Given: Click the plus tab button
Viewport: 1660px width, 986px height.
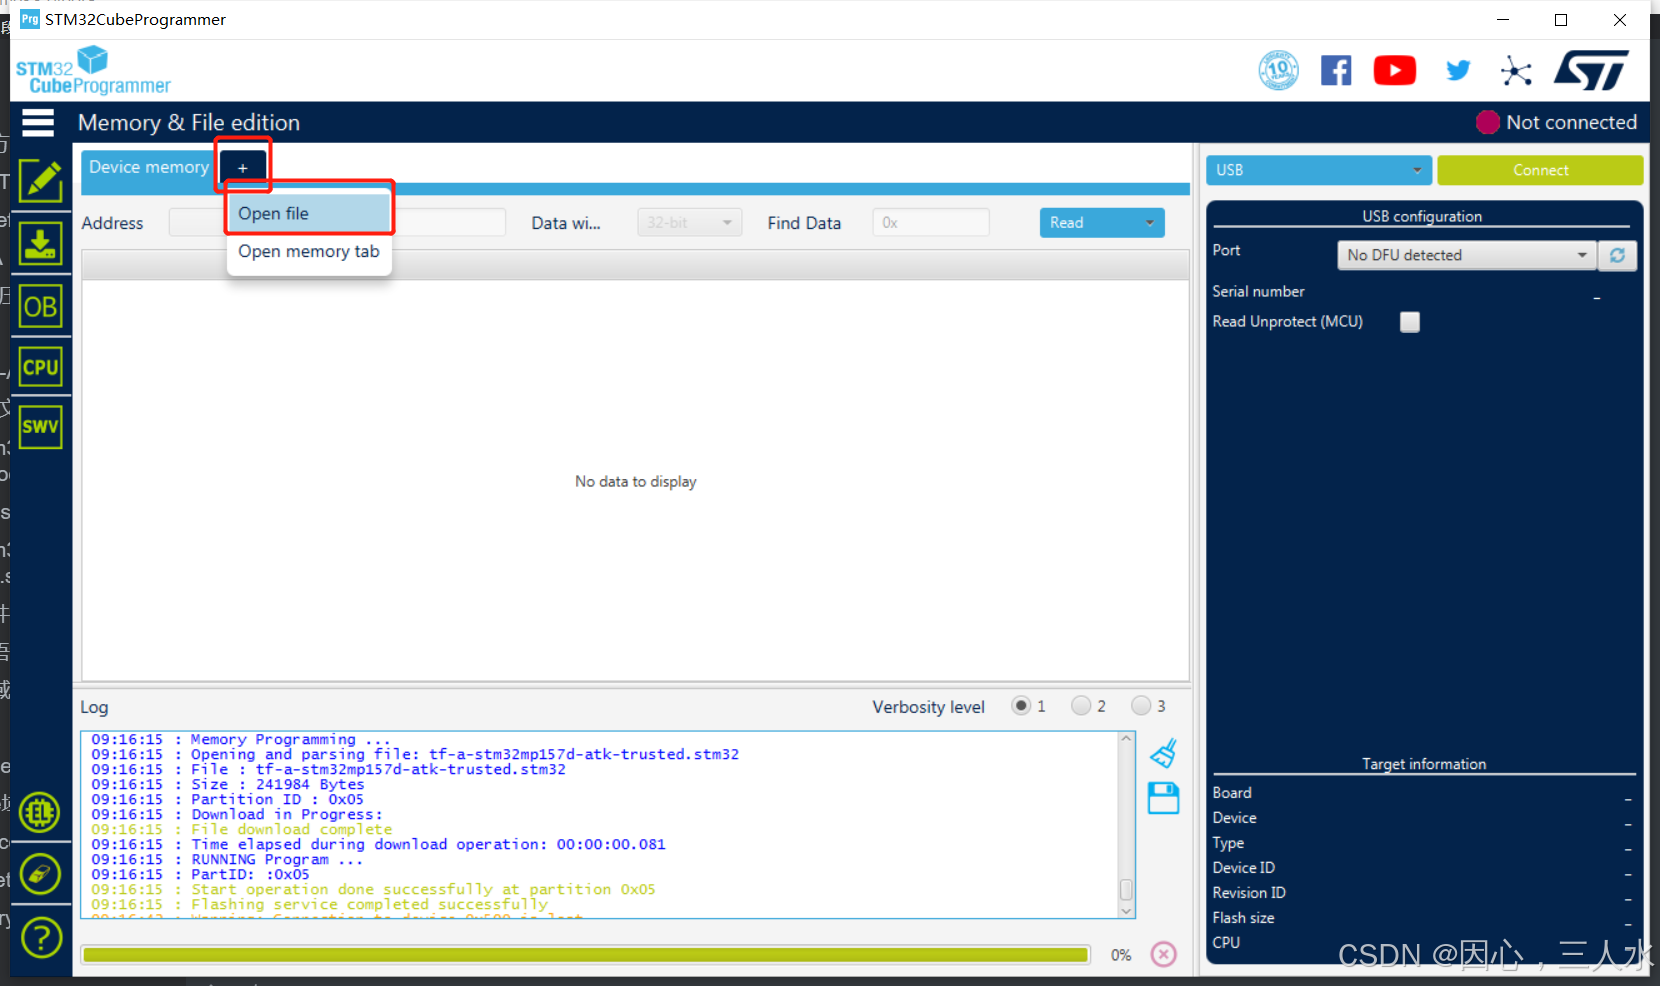Looking at the screenshot, I should point(243,168).
